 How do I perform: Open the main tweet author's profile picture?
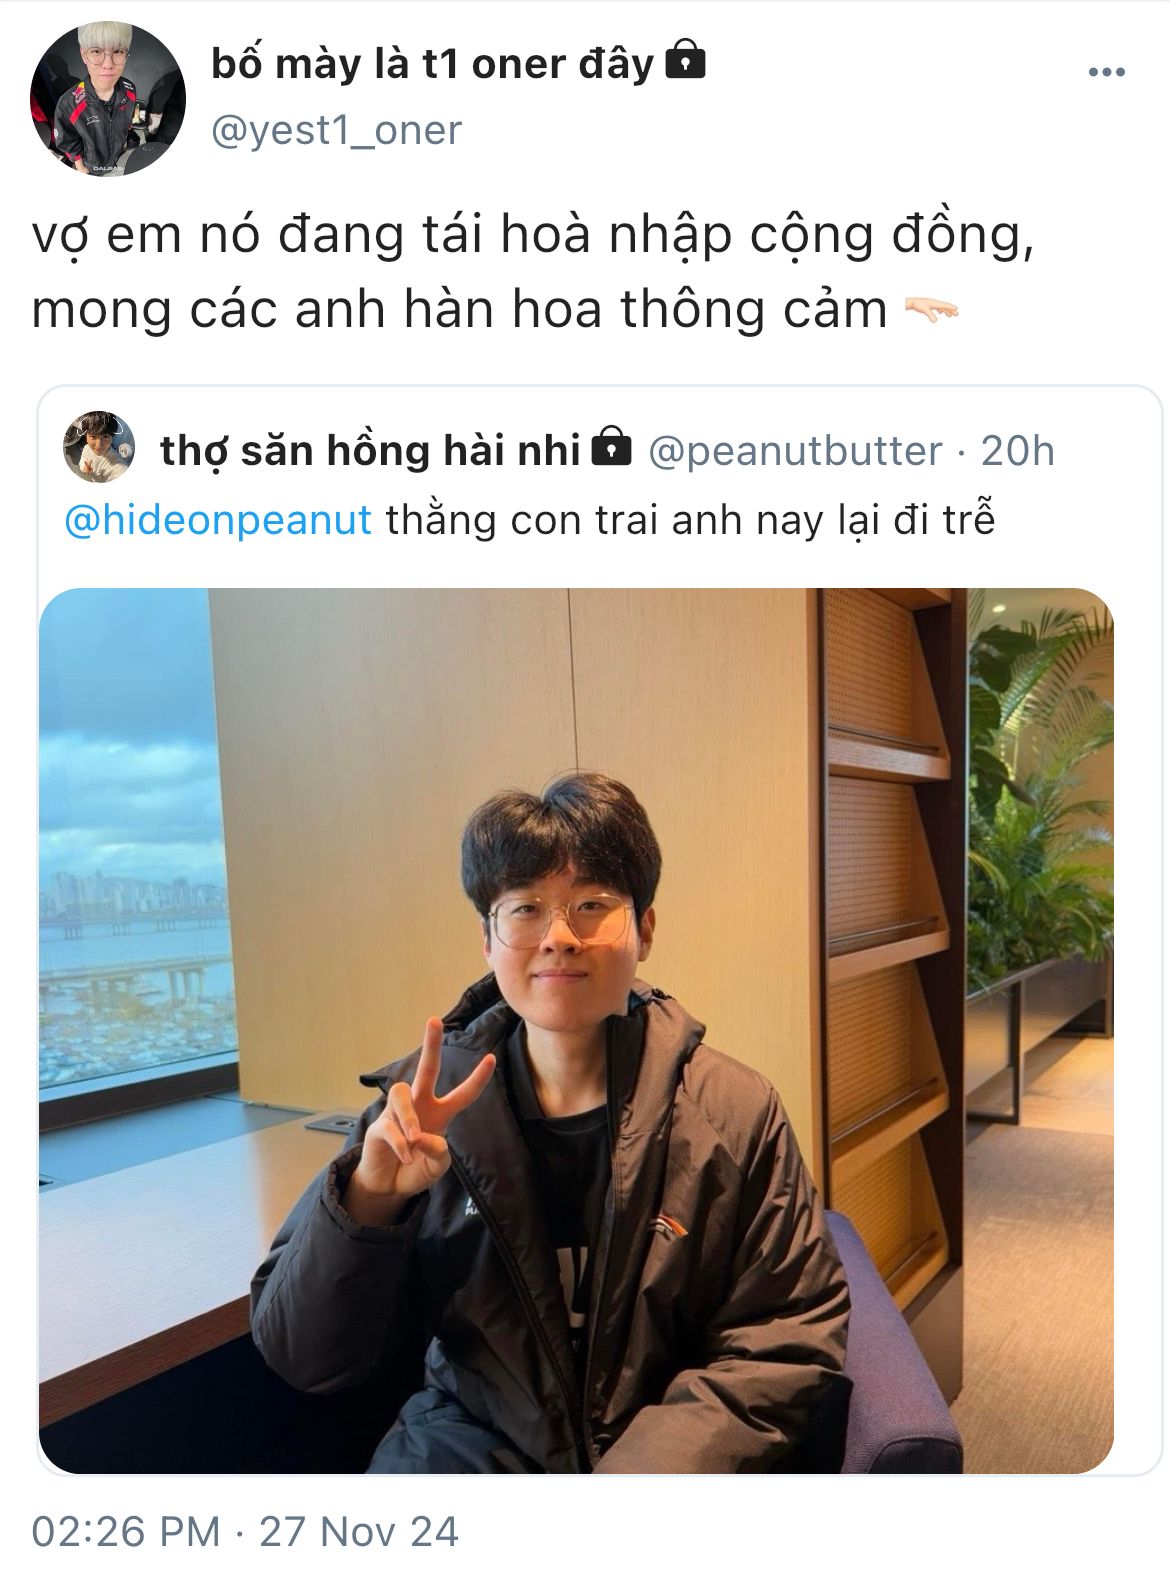pyautogui.click(x=107, y=99)
